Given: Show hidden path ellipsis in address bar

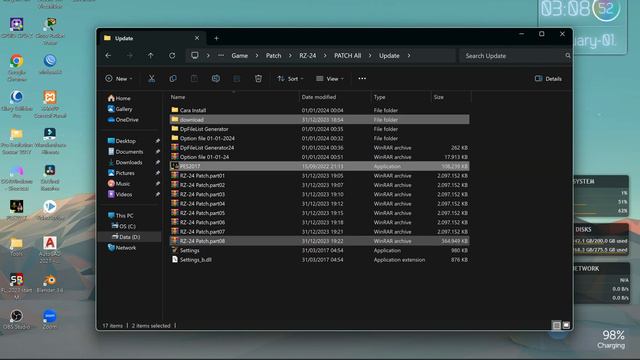Looking at the screenshot, I should [221, 56].
